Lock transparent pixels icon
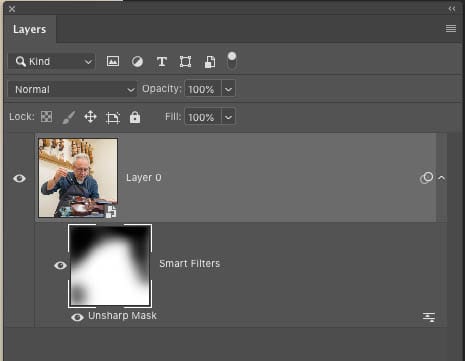 [46, 117]
